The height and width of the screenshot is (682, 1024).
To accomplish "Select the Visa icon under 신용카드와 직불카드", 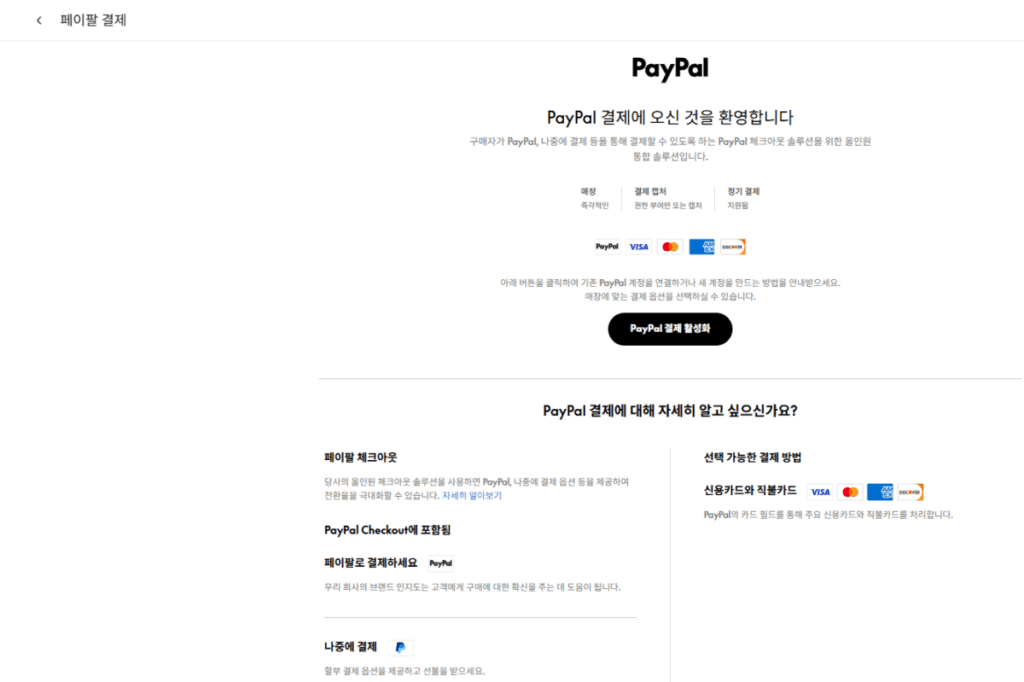I will point(820,491).
